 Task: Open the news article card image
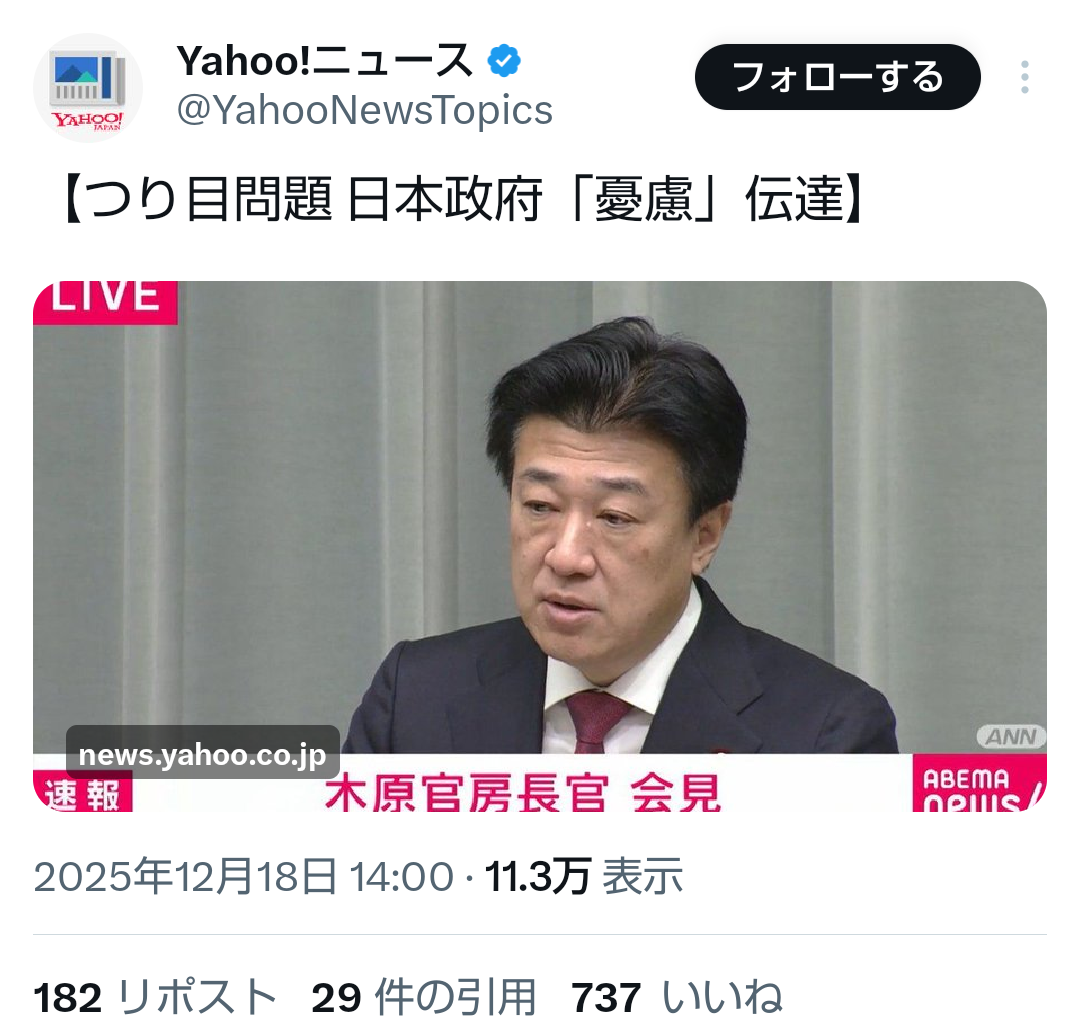click(540, 546)
